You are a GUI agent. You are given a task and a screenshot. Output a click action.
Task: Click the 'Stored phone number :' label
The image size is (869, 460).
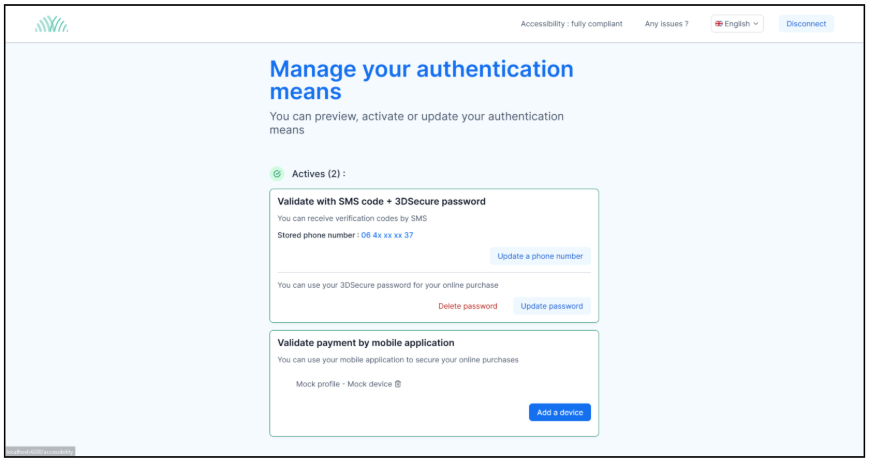click(318, 235)
